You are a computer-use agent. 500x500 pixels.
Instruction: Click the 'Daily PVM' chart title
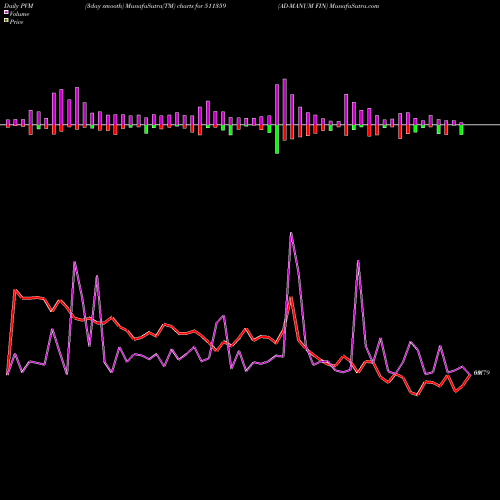click(18, 6)
